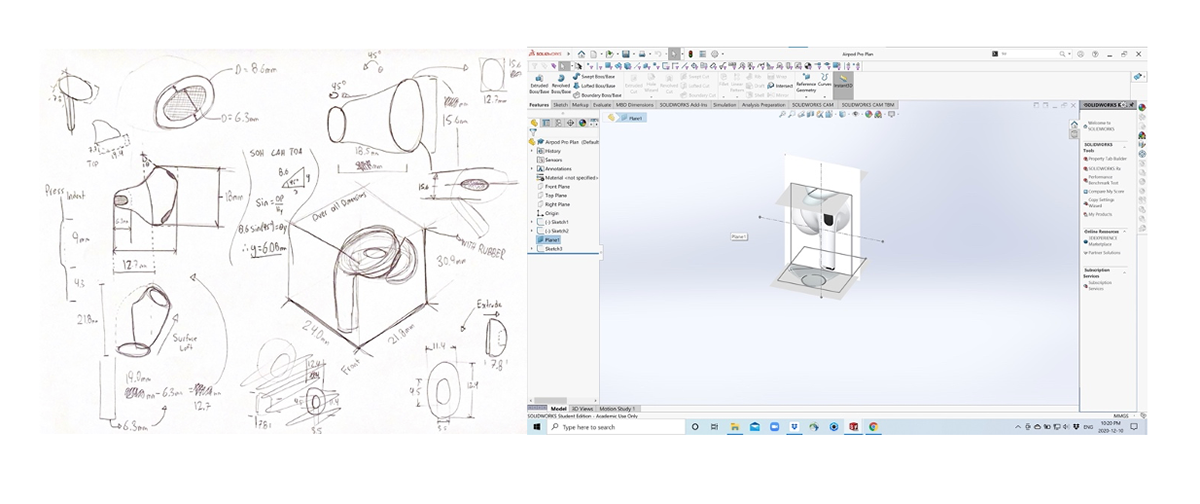Click the Print icon

click(x=642, y=54)
